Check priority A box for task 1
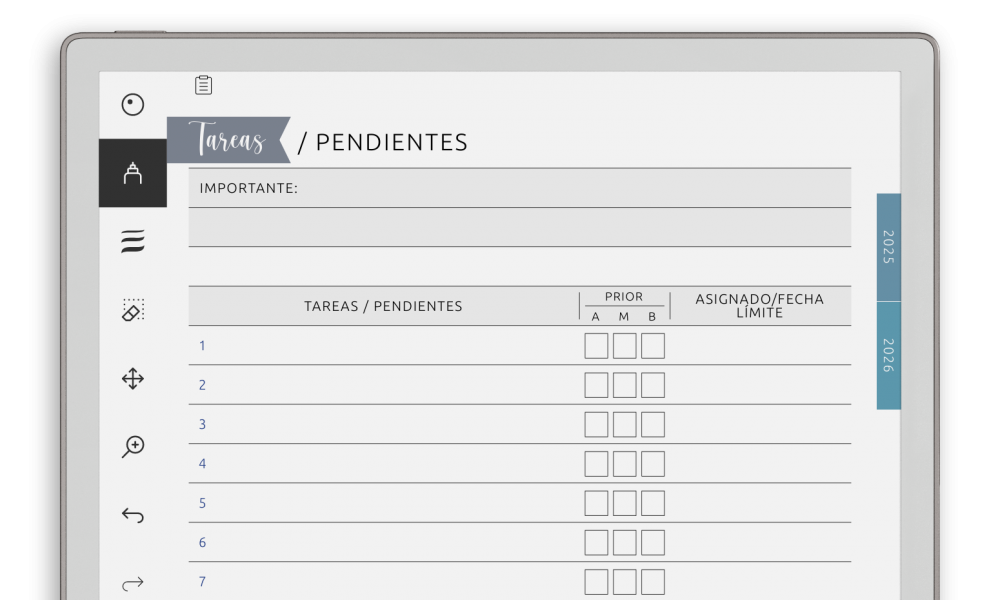The width and height of the screenshot is (1000, 600). point(596,346)
